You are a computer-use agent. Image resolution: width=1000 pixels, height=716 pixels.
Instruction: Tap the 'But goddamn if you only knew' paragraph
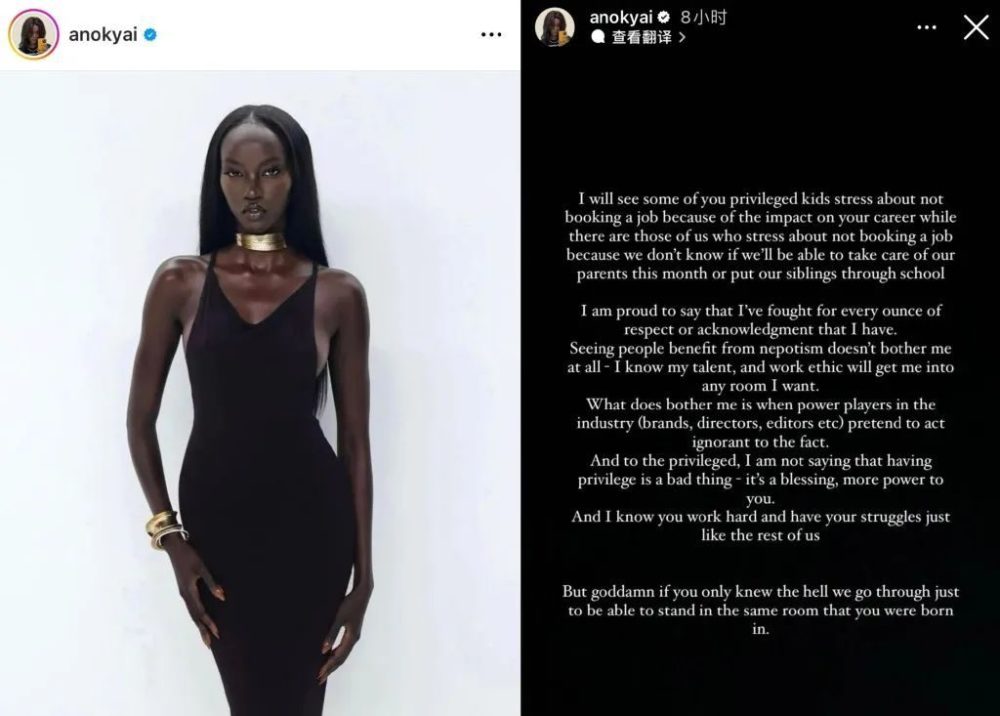tap(761, 610)
